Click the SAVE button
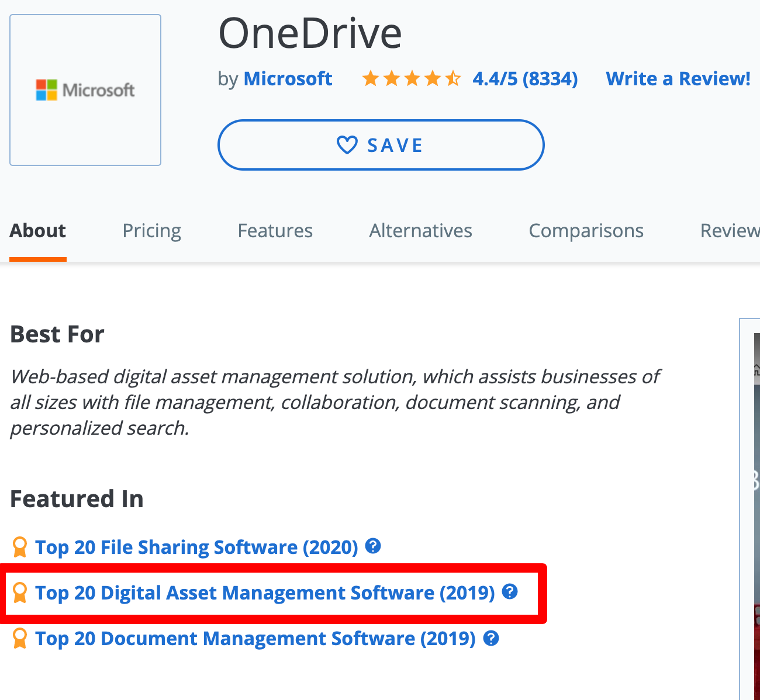Screen dimensions: 760x700 381,145
